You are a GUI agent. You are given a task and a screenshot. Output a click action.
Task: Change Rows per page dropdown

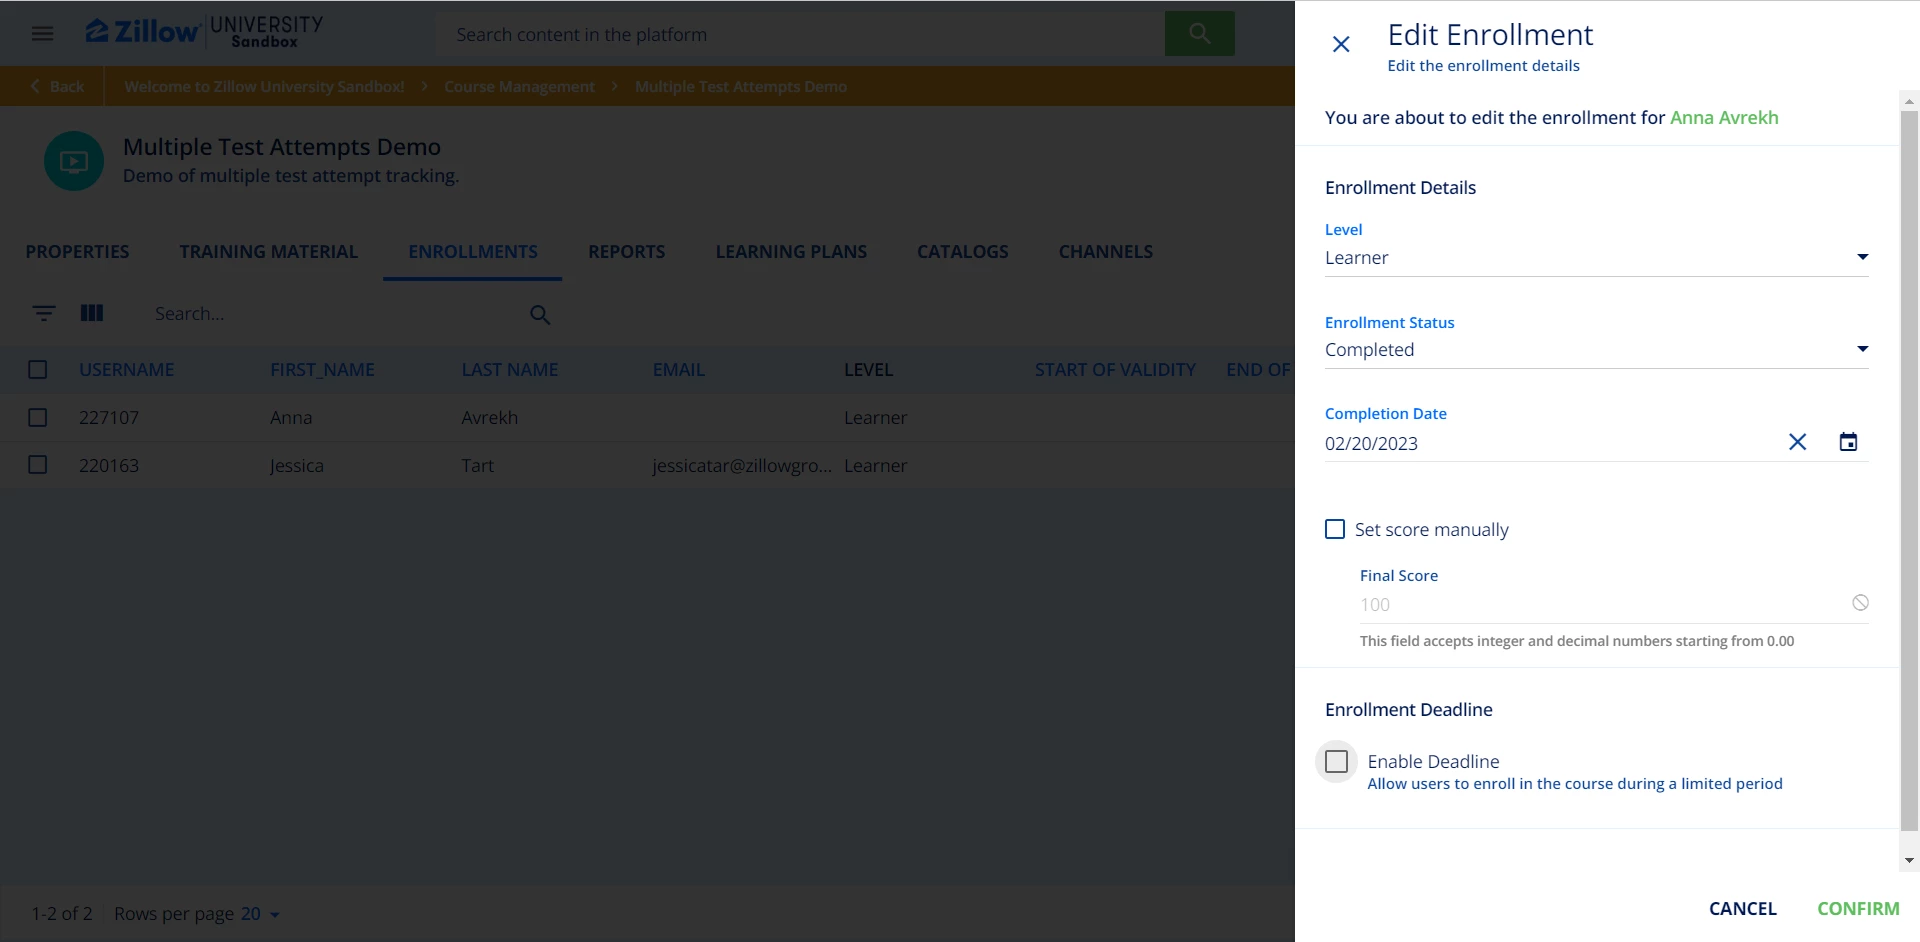tap(260, 914)
